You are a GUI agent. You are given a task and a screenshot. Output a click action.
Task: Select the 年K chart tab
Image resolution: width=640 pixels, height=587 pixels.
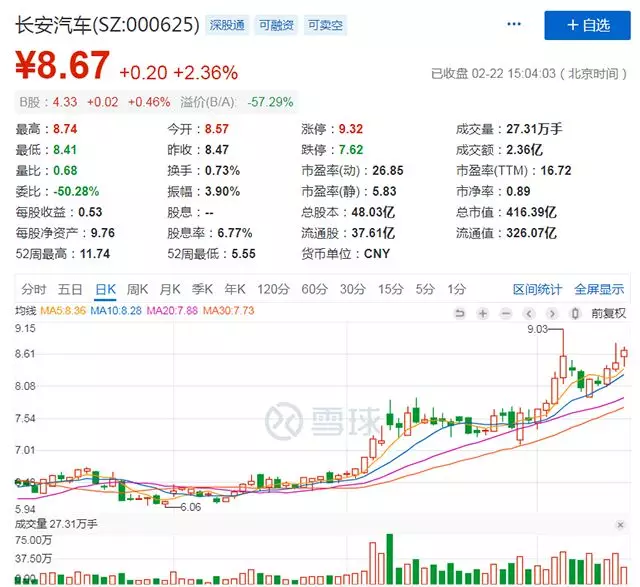pos(235,289)
